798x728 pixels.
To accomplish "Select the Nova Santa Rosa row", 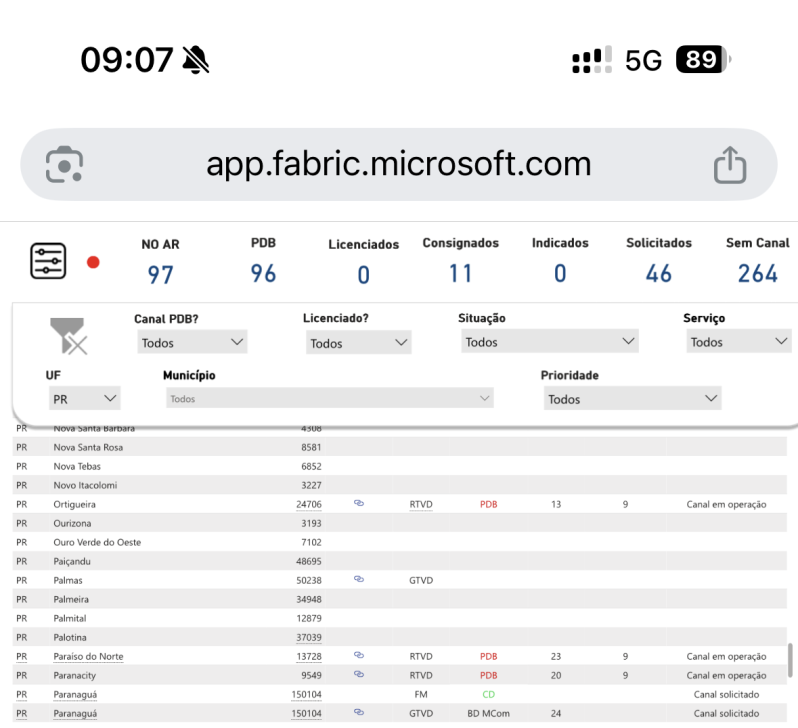I will (x=400, y=447).
